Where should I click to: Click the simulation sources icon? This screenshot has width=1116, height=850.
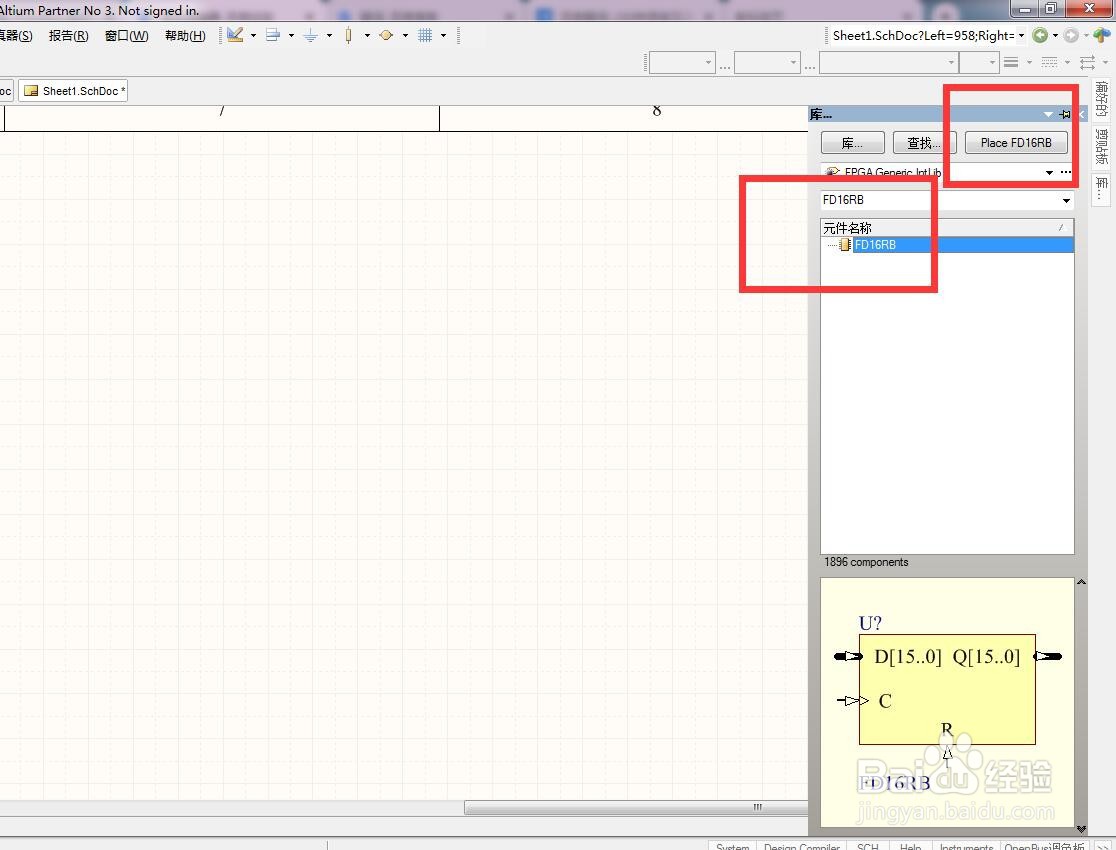(x=386, y=35)
